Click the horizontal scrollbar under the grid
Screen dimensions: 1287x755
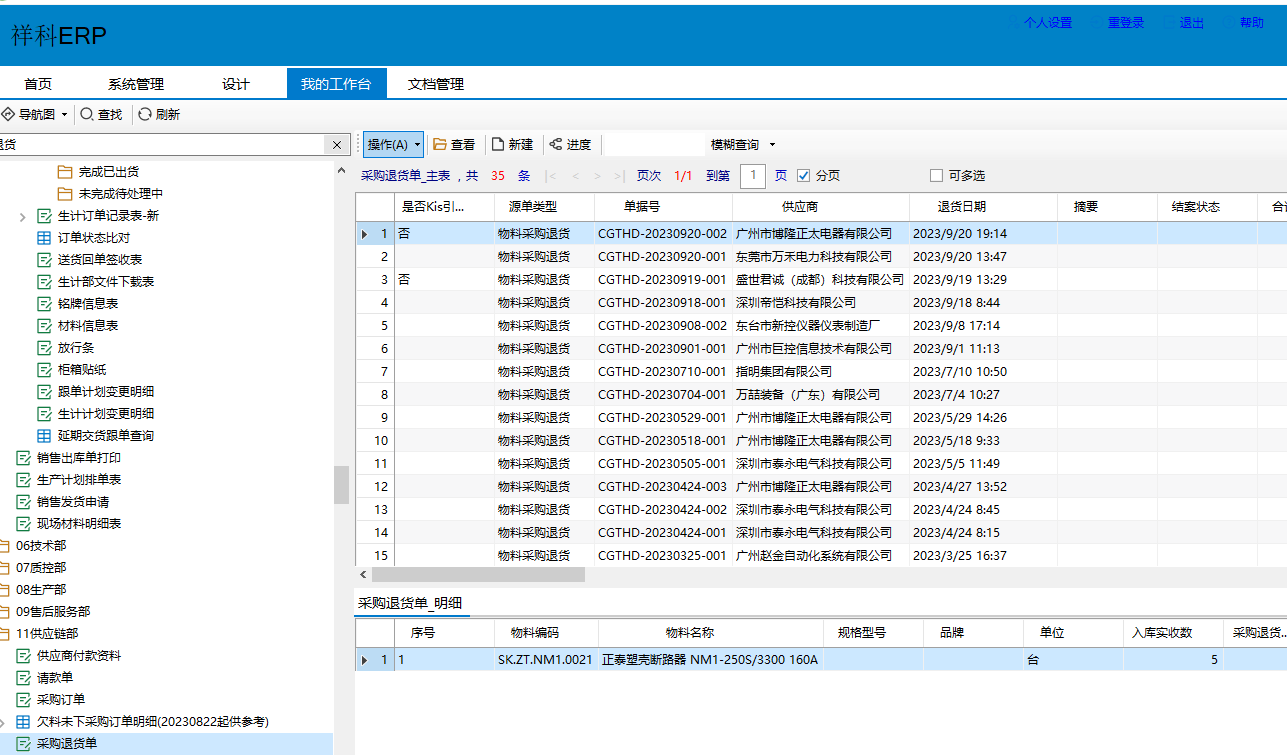pos(478,575)
